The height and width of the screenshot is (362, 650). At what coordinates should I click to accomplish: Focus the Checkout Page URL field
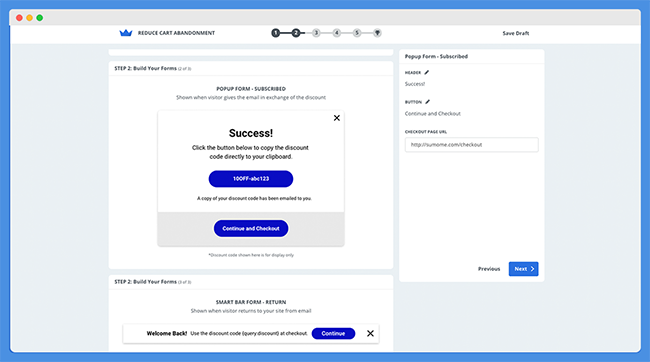click(x=472, y=145)
